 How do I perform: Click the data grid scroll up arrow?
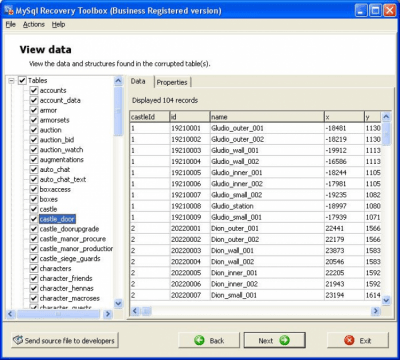[386, 117]
